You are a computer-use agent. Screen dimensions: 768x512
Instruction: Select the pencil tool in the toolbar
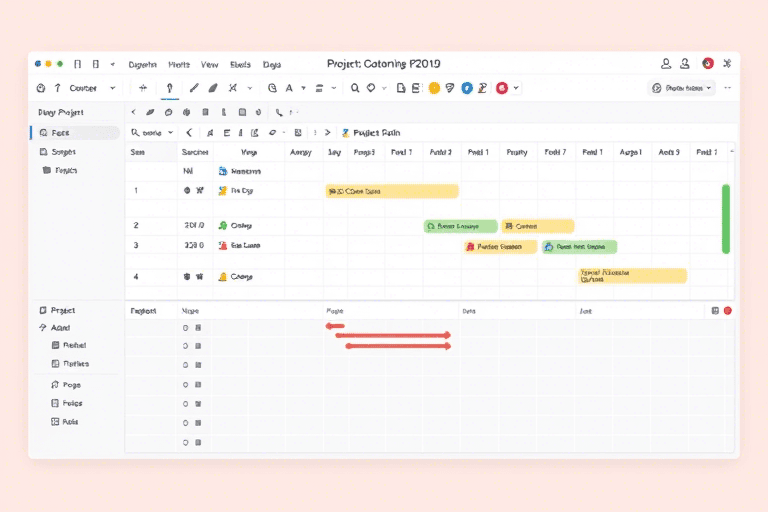click(x=194, y=88)
